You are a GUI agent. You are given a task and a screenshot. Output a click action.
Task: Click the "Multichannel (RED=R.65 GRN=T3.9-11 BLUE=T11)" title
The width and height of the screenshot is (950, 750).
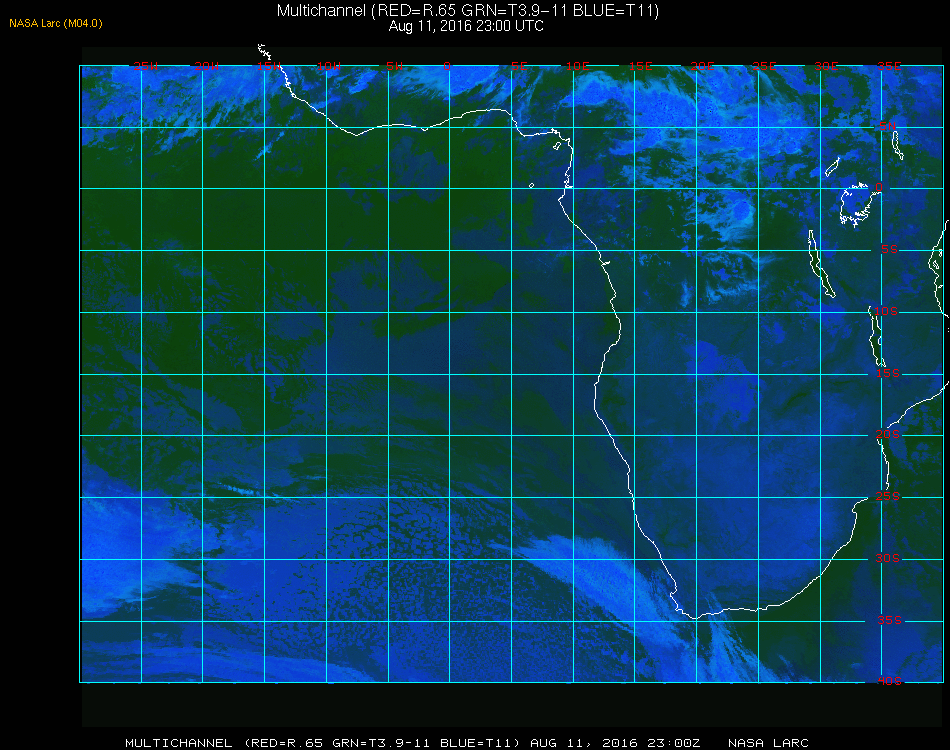(468, 11)
